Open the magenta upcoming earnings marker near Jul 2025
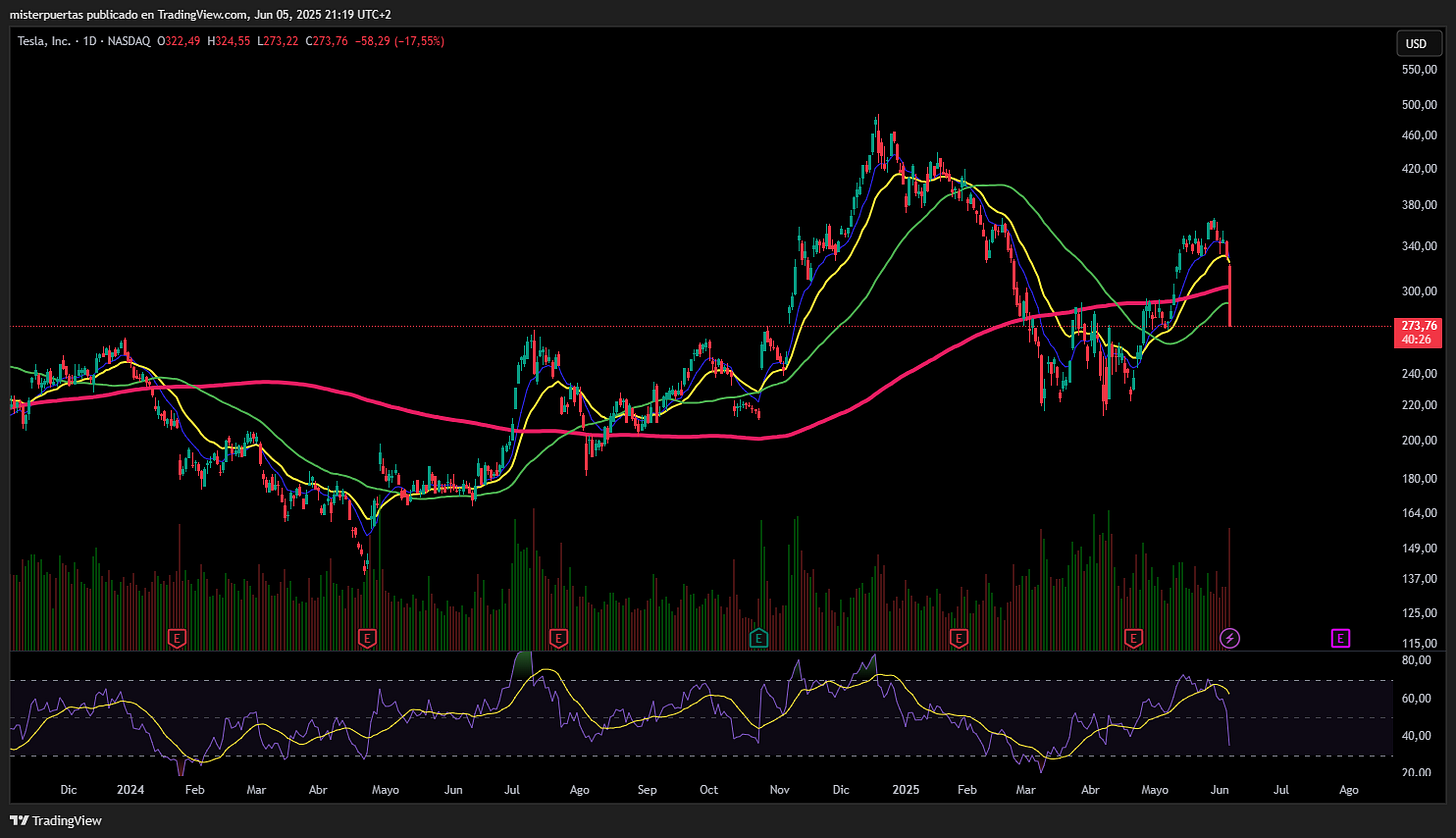The height and width of the screenshot is (838, 1456). tap(1341, 637)
